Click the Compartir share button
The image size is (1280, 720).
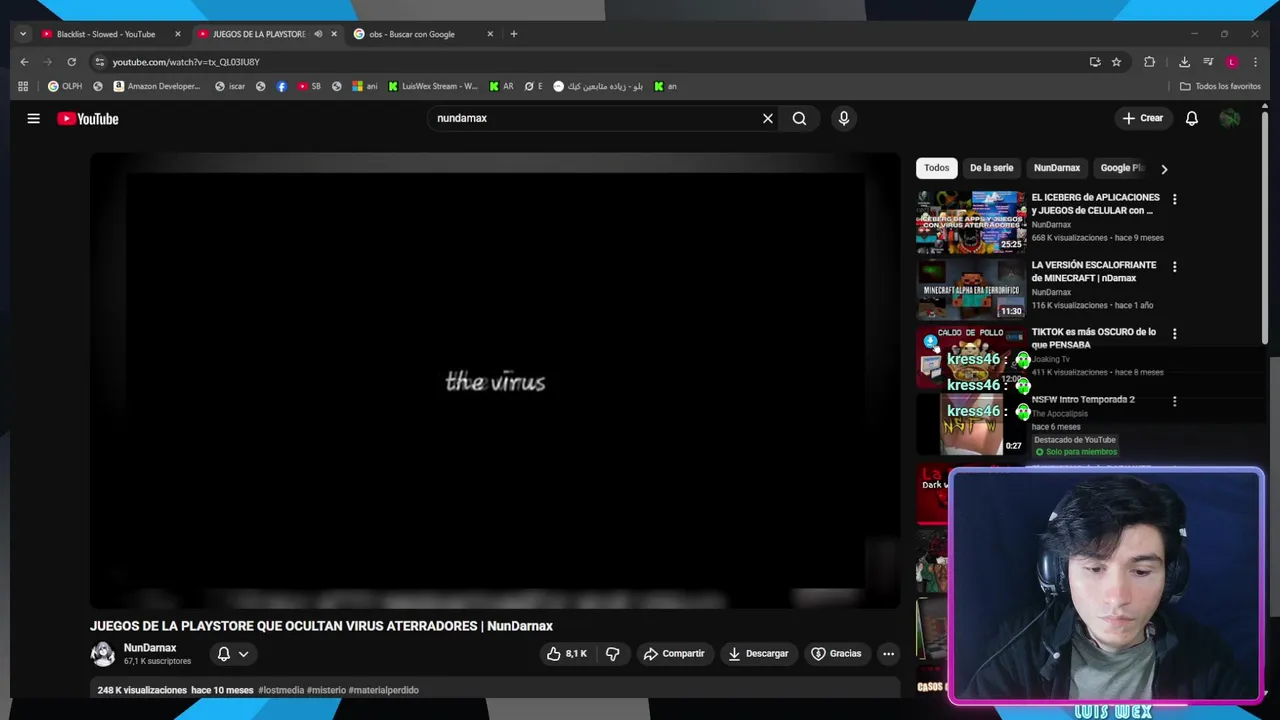[674, 653]
